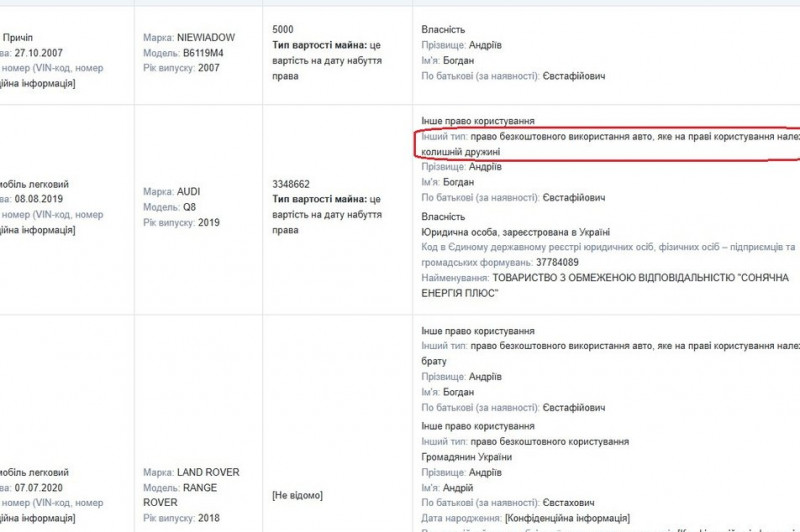The image size is (800, 532).
Task: Select the '[Не відомо]' cost value
Action: click(x=297, y=495)
